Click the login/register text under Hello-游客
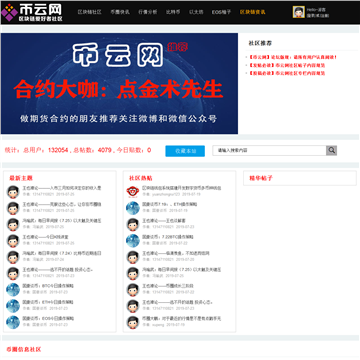Image resolution: width=360 pixels, height=360 pixels. (x=318, y=16)
